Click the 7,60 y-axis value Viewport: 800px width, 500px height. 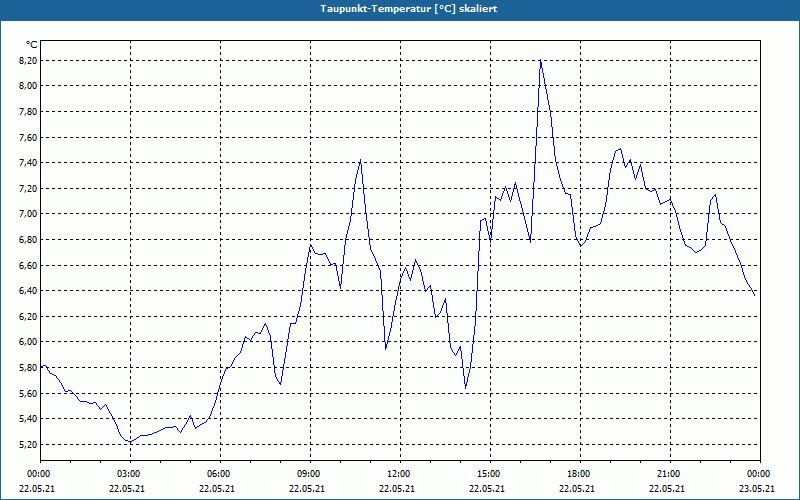click(x=29, y=137)
